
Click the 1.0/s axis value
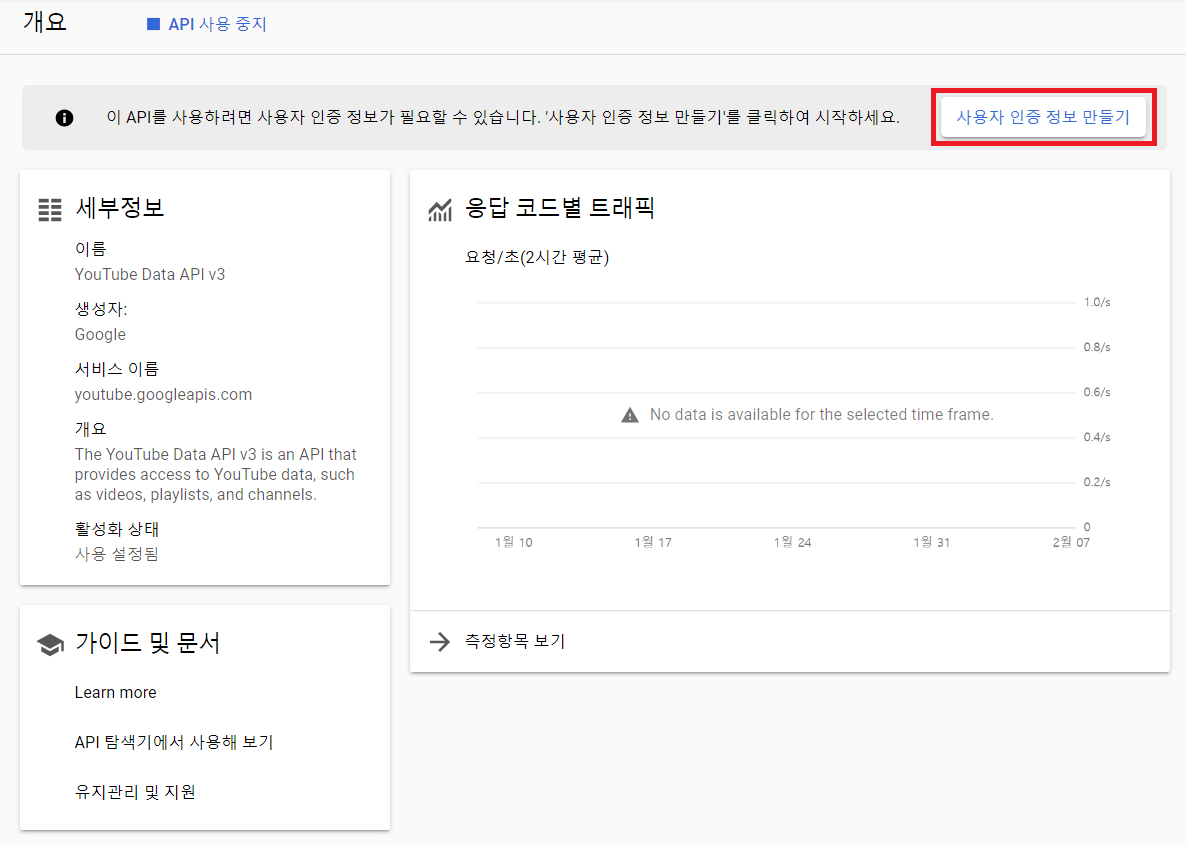pyautogui.click(x=1097, y=303)
